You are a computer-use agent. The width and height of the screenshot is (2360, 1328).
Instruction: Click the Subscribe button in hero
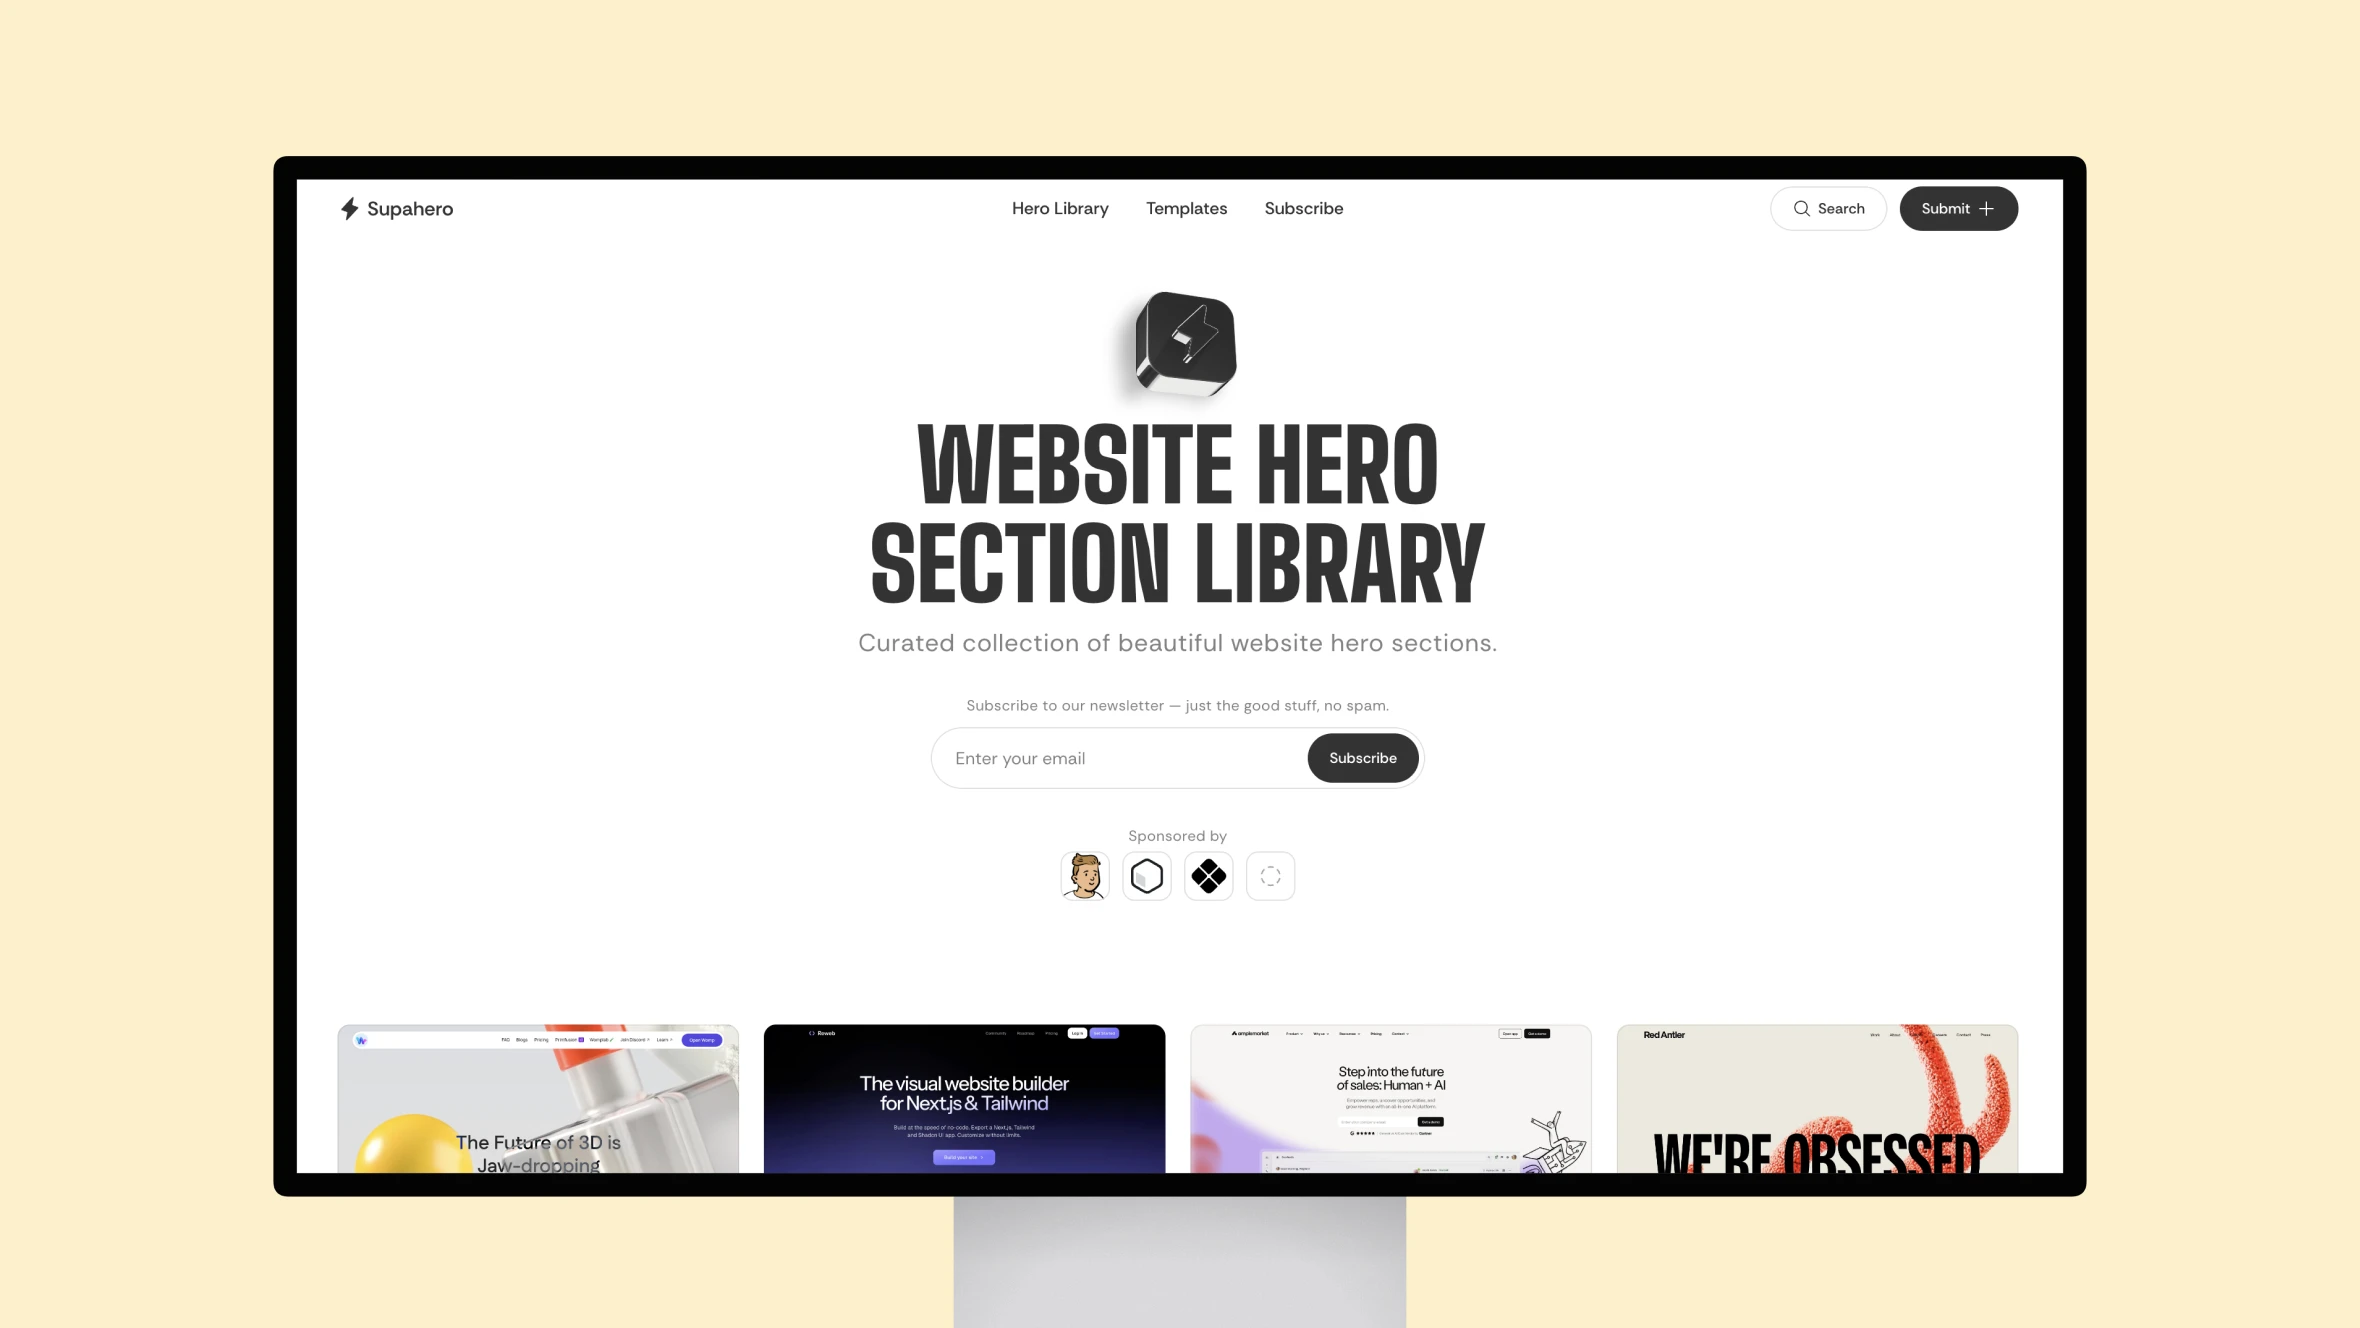pyautogui.click(x=1362, y=757)
